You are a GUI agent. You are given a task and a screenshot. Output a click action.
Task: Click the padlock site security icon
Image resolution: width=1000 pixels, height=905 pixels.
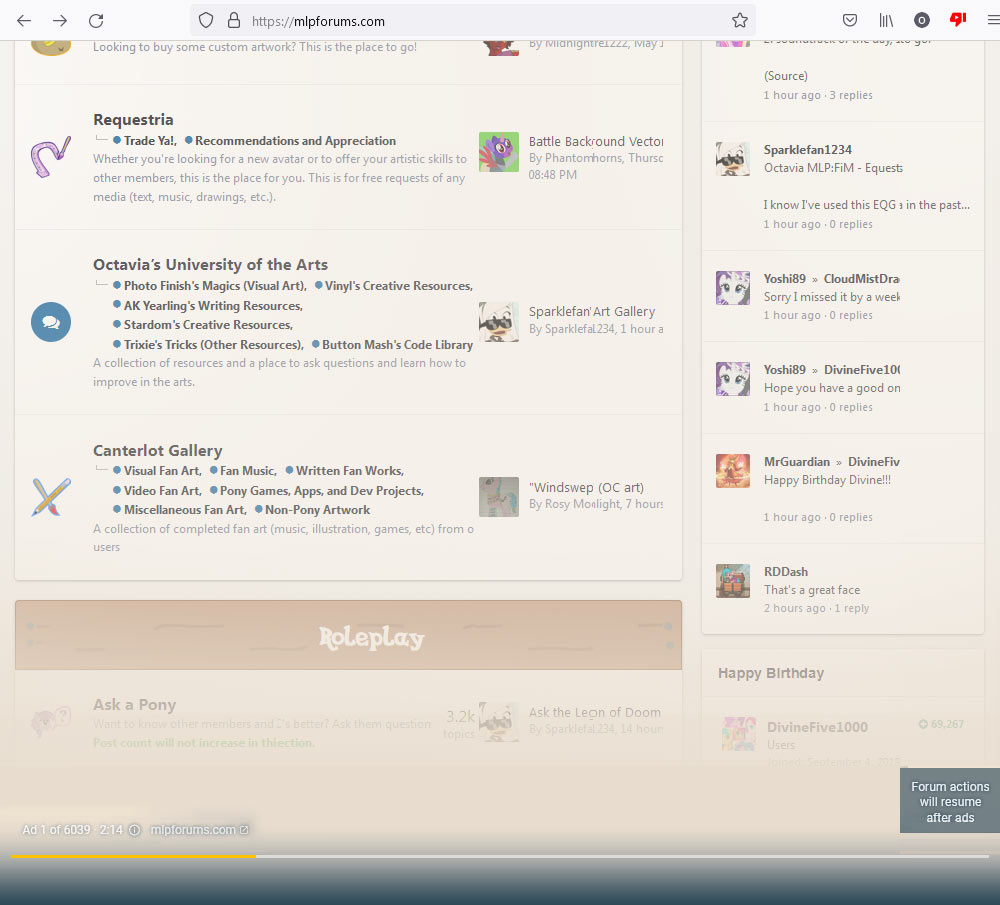click(x=234, y=20)
